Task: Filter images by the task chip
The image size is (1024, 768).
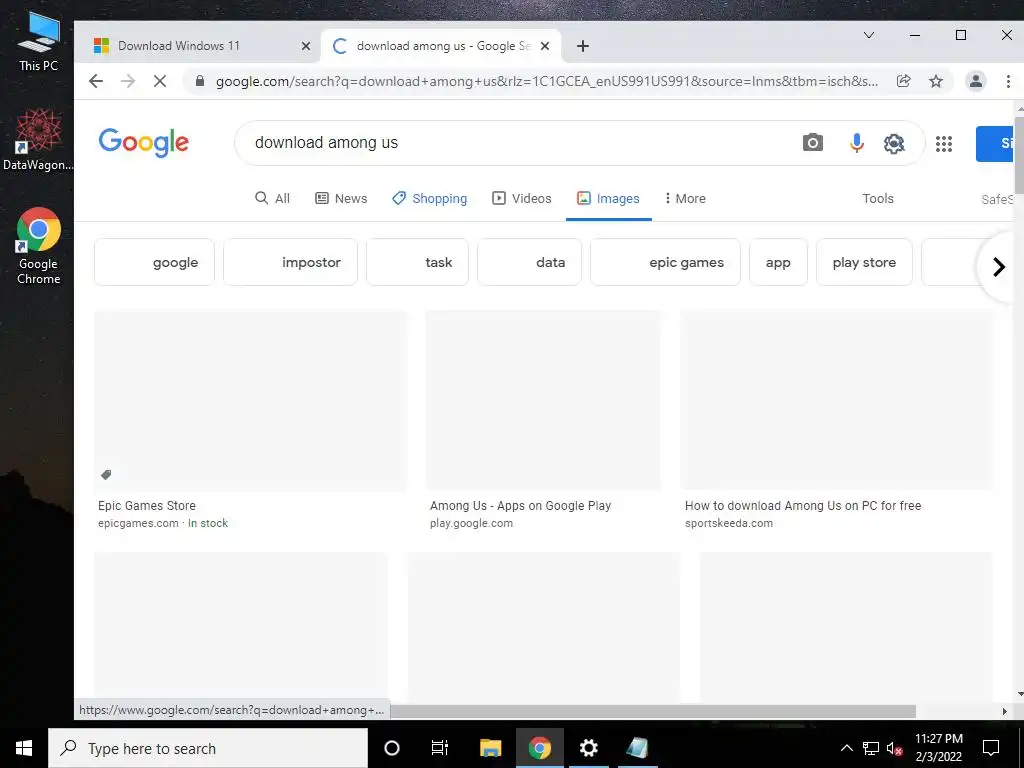Action: coord(417,262)
